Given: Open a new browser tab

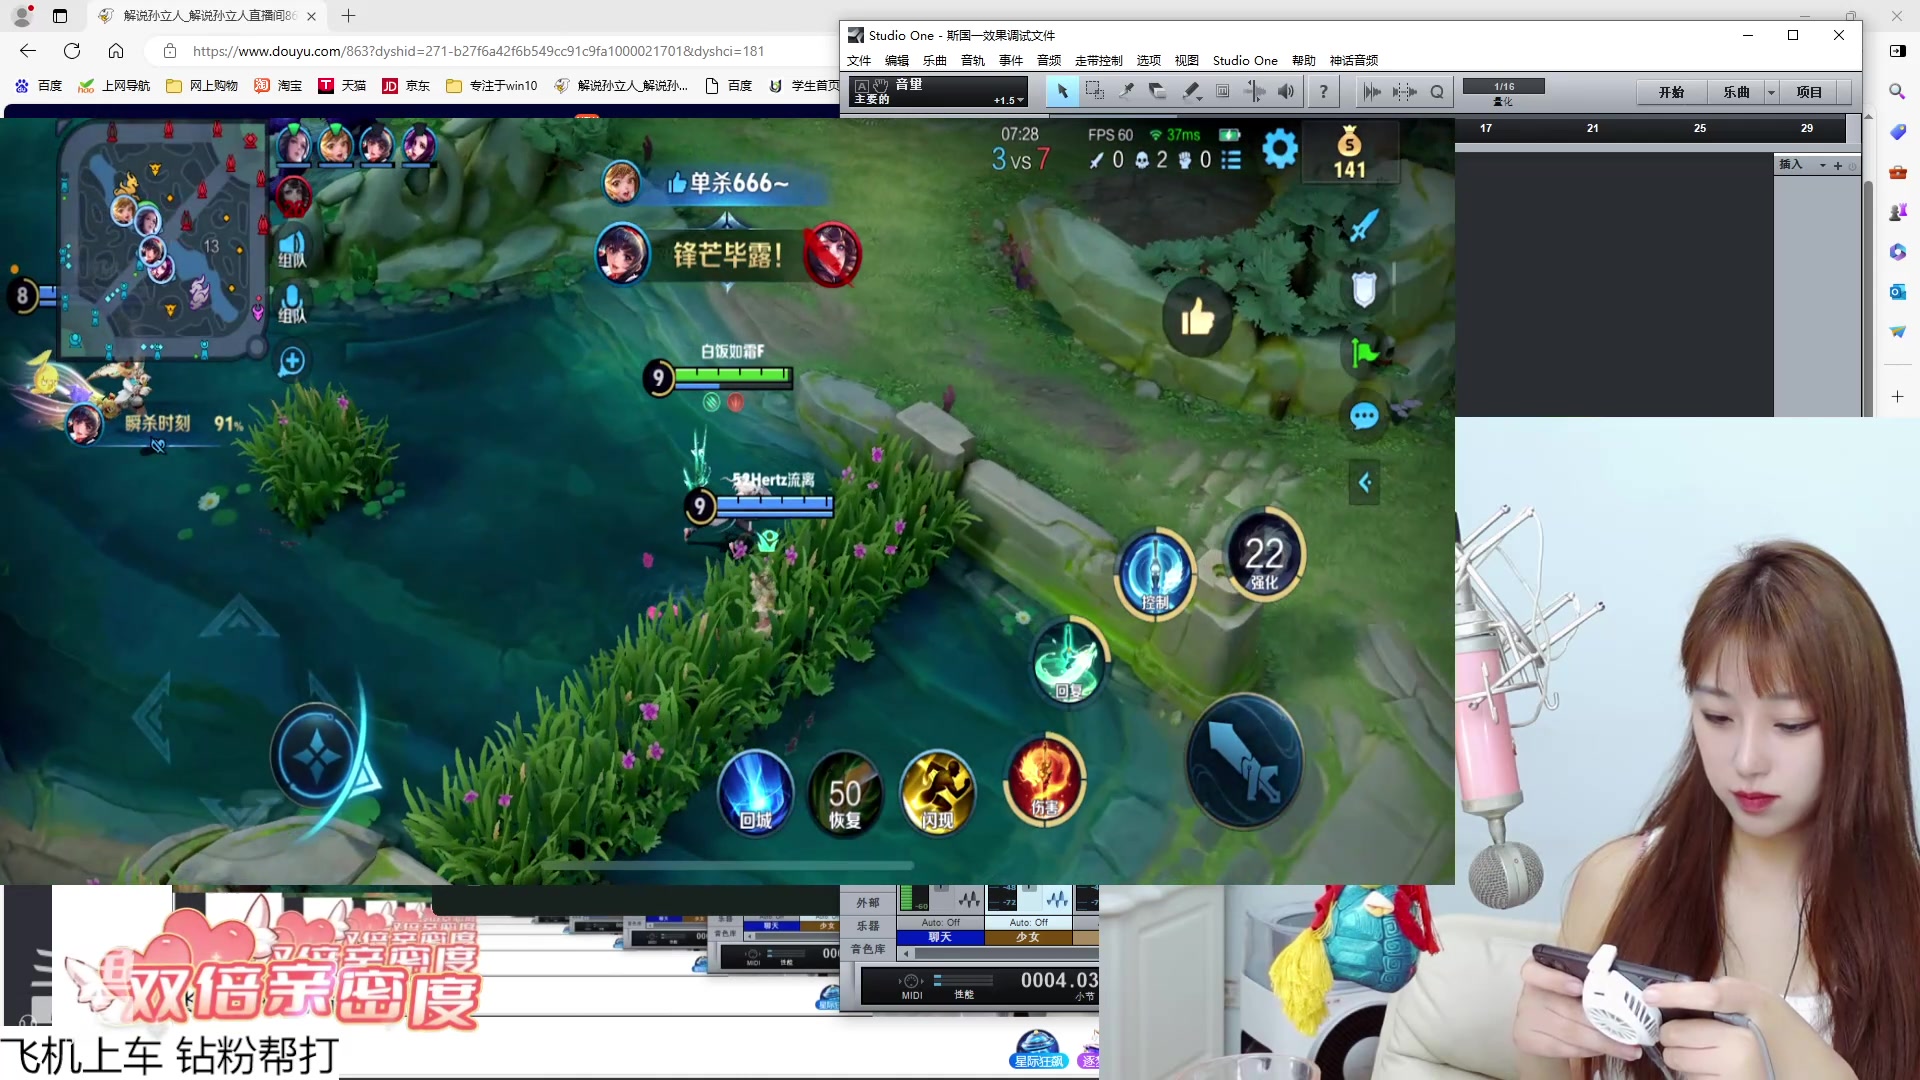Looking at the screenshot, I should (x=348, y=16).
